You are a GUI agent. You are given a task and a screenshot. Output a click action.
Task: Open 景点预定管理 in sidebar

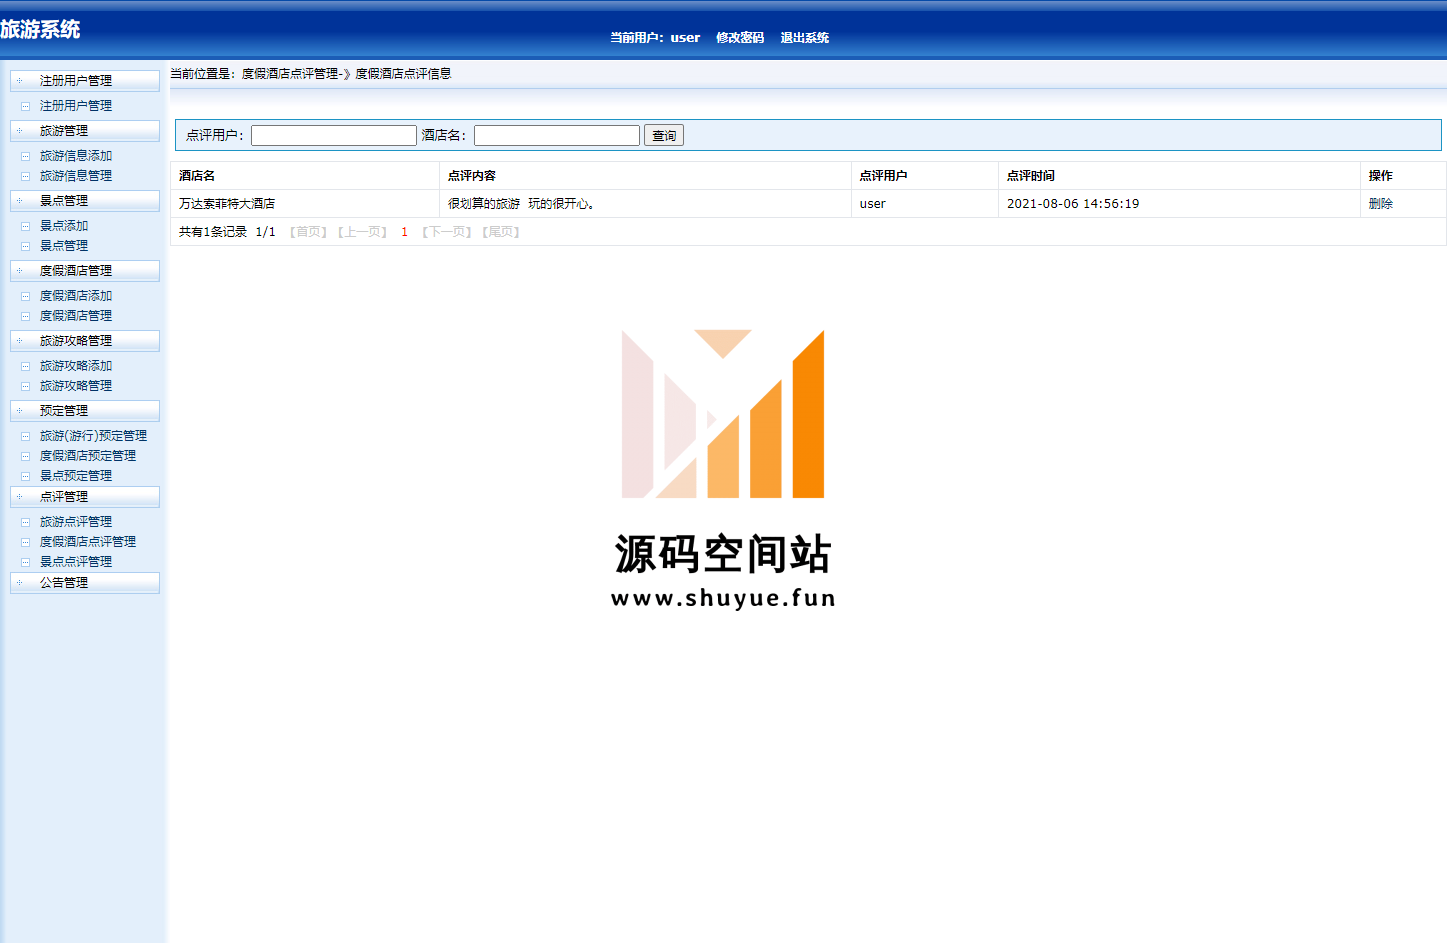[x=76, y=475]
